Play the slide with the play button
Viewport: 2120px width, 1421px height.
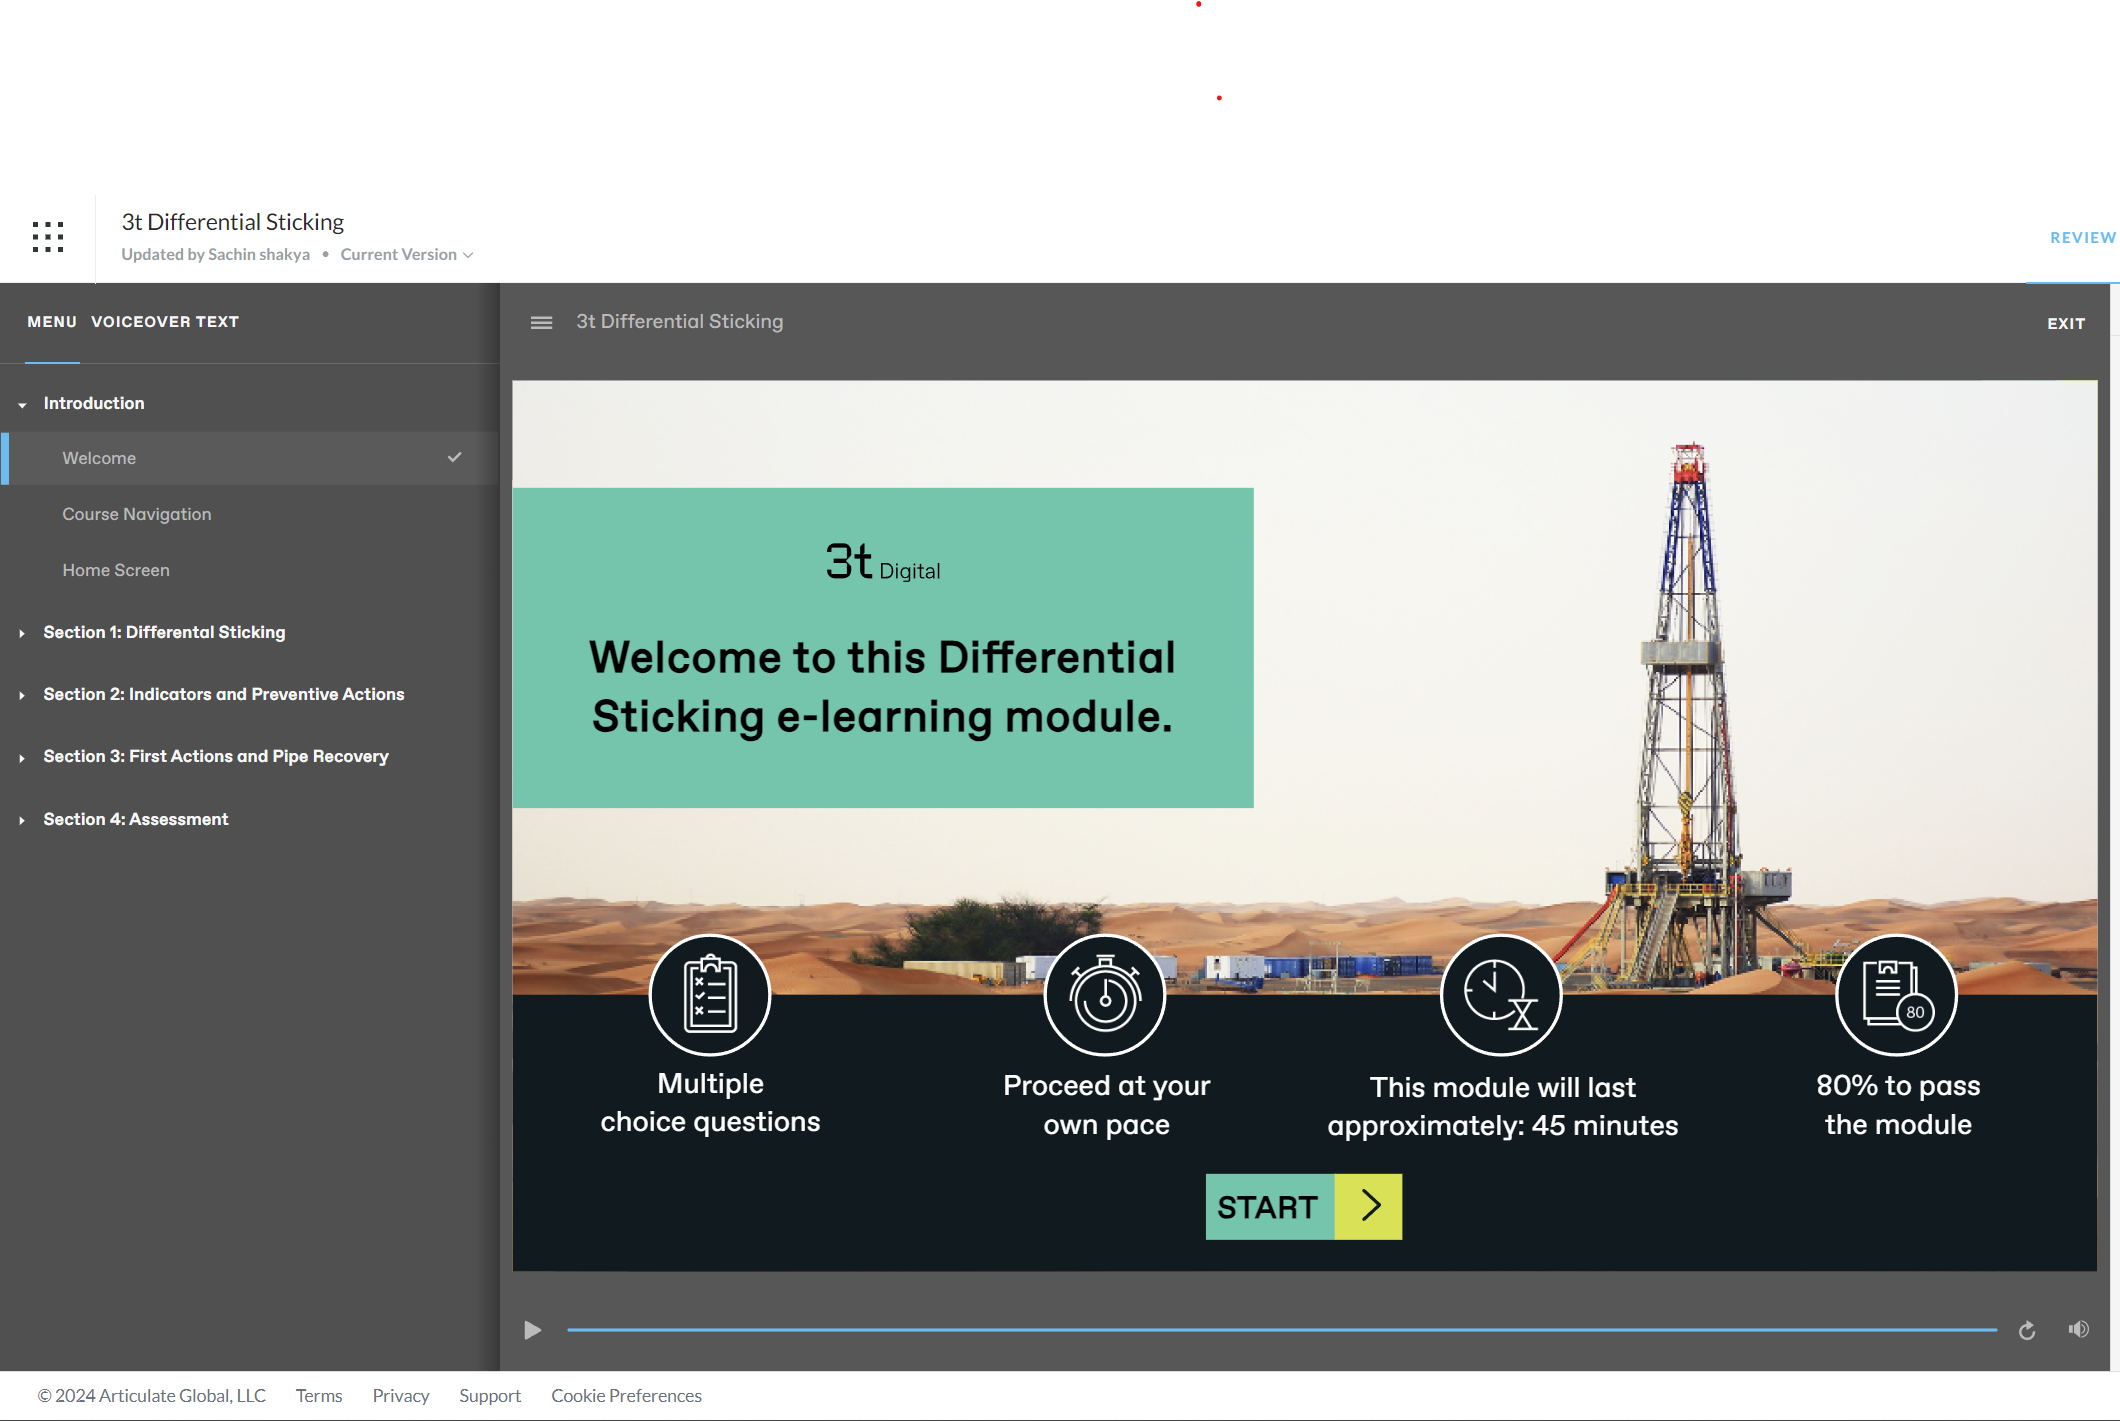point(532,1330)
